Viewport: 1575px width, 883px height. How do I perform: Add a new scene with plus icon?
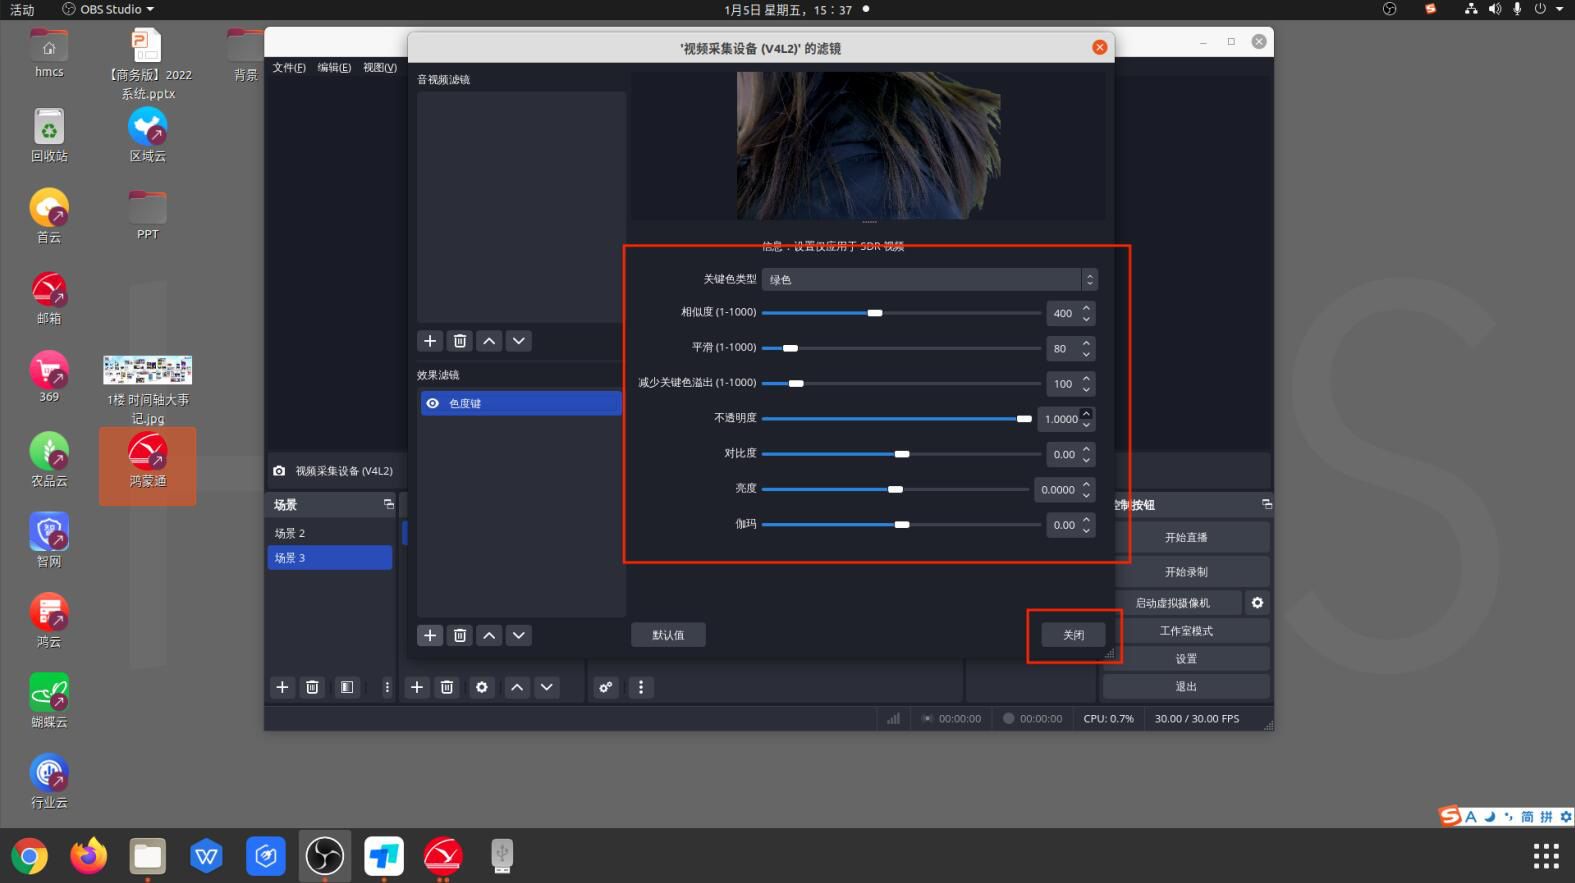tap(282, 687)
